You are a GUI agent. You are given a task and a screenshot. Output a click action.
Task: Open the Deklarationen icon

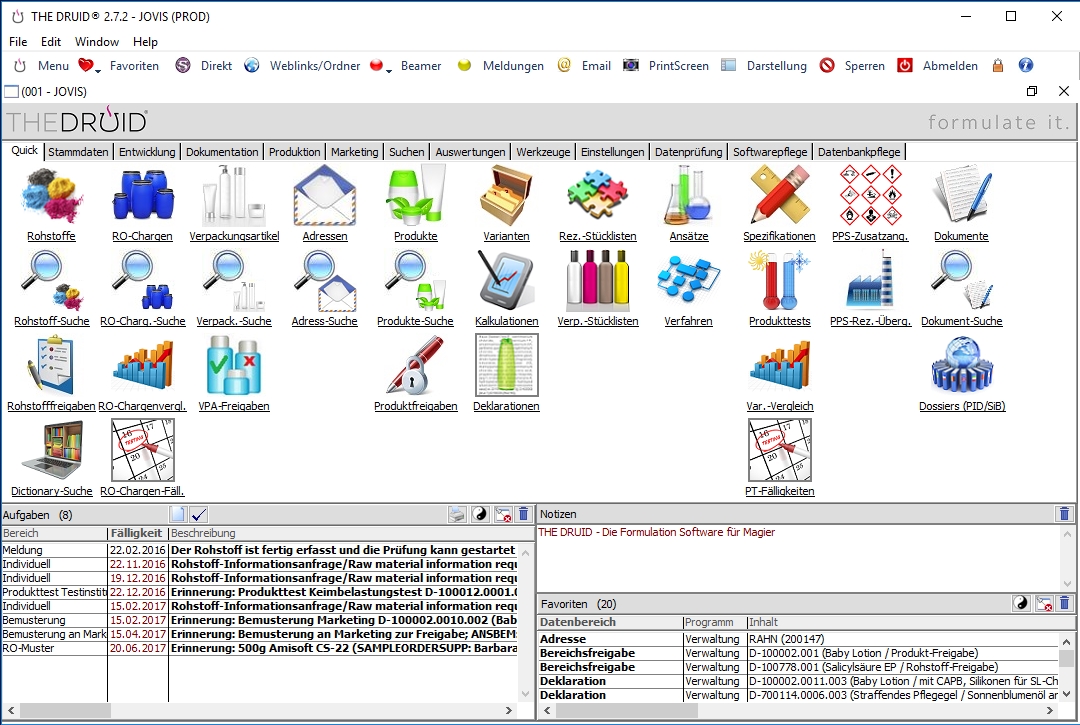click(506, 366)
